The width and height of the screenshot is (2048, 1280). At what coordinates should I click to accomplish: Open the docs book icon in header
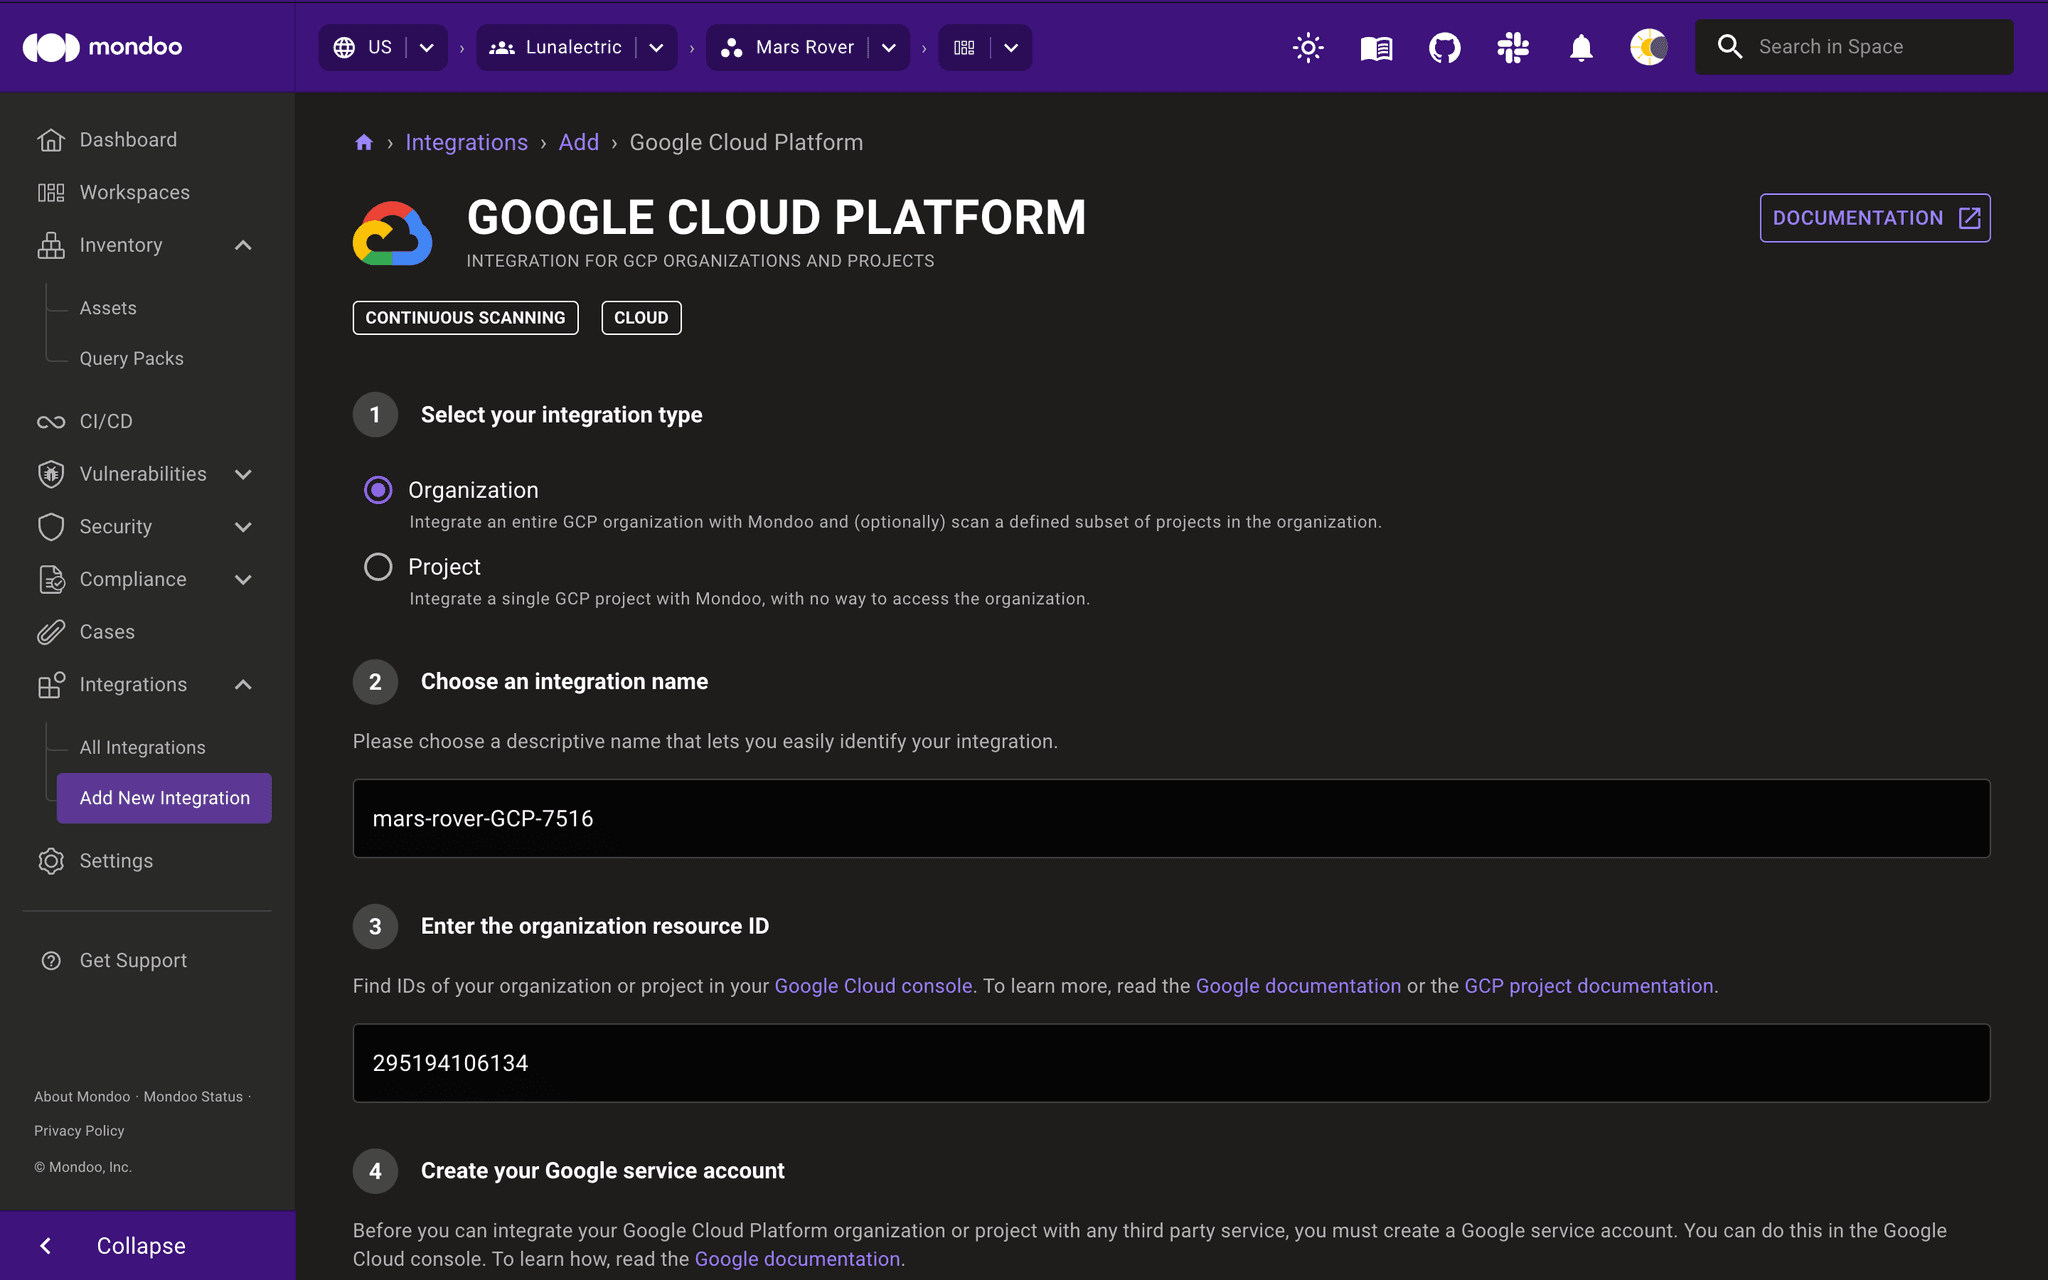(1376, 47)
